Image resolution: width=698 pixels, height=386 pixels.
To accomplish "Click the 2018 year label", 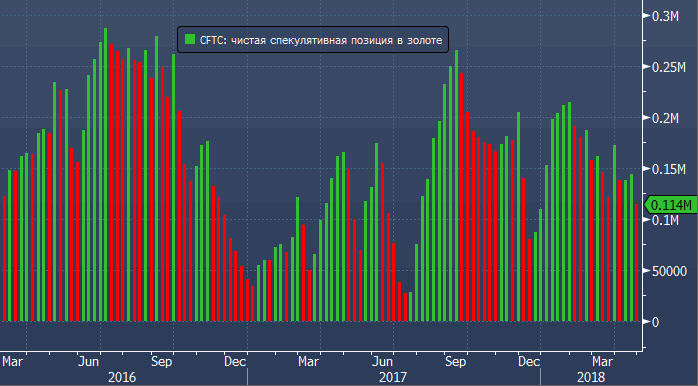I will point(591,378).
